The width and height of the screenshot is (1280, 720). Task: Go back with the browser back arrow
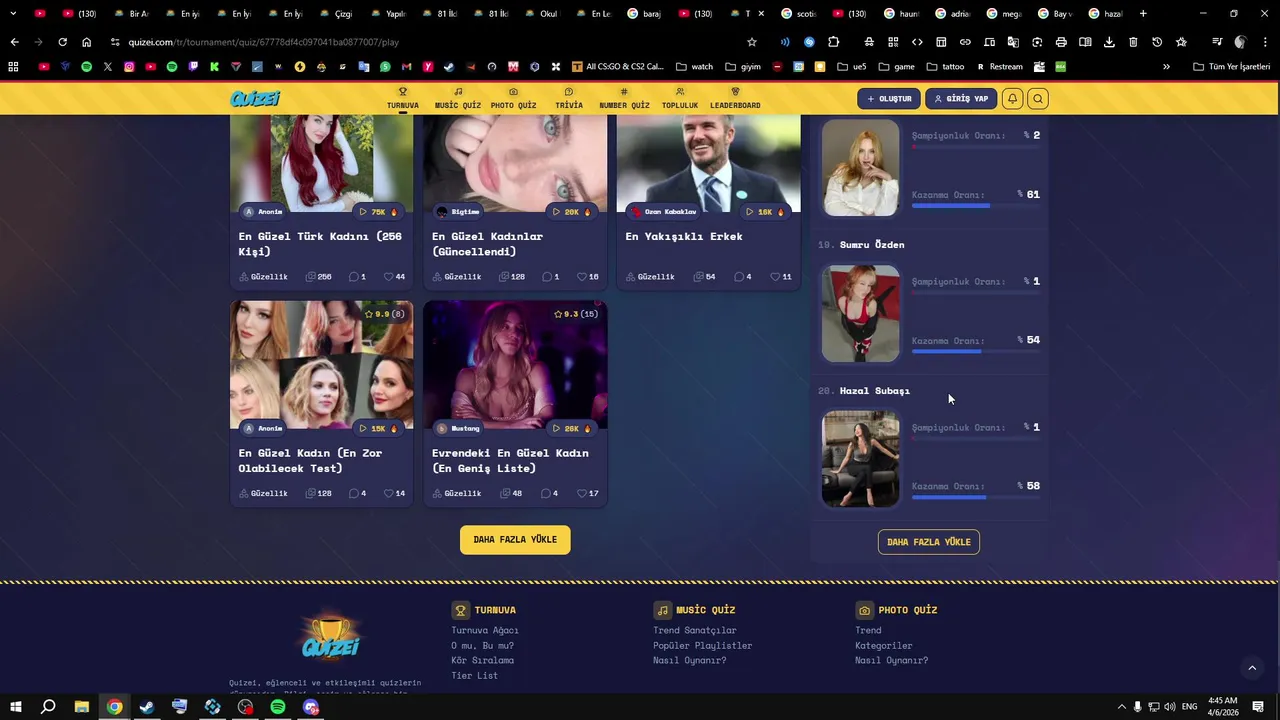[x=14, y=42]
